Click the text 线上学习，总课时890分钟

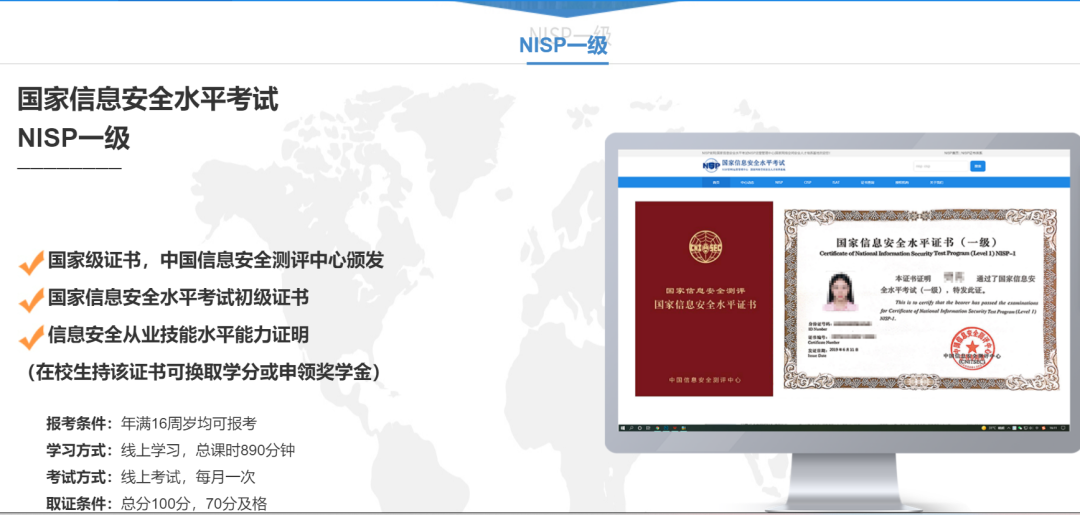tap(208, 450)
